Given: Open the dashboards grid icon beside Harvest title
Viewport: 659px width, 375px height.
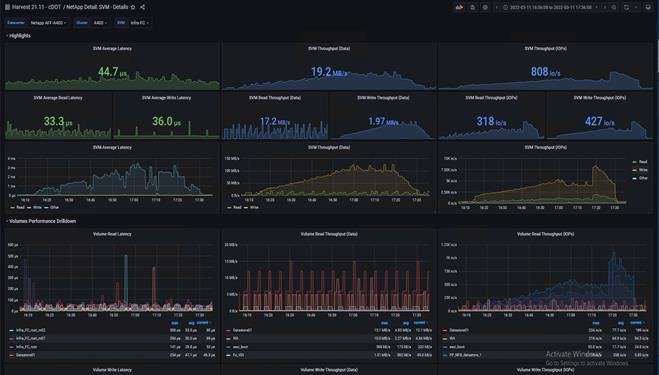Looking at the screenshot, I should [8, 7].
